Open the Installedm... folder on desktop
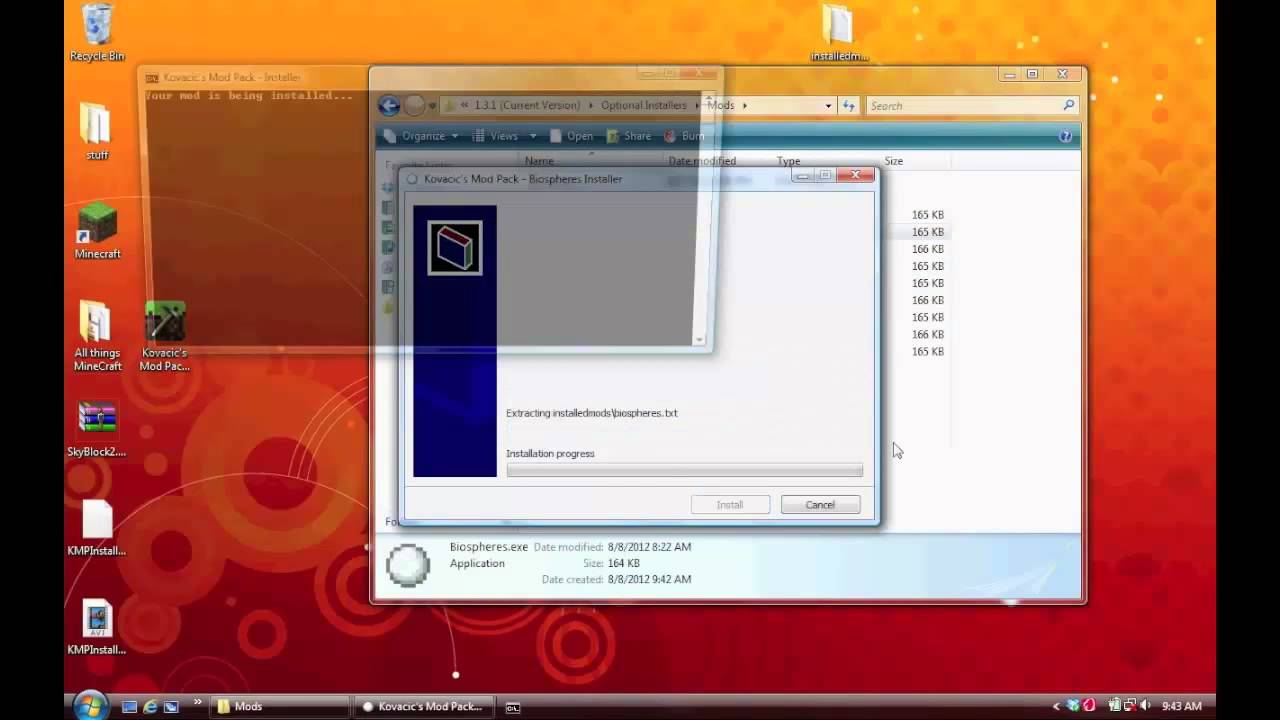Screen dimensions: 1280x720 coord(838,33)
